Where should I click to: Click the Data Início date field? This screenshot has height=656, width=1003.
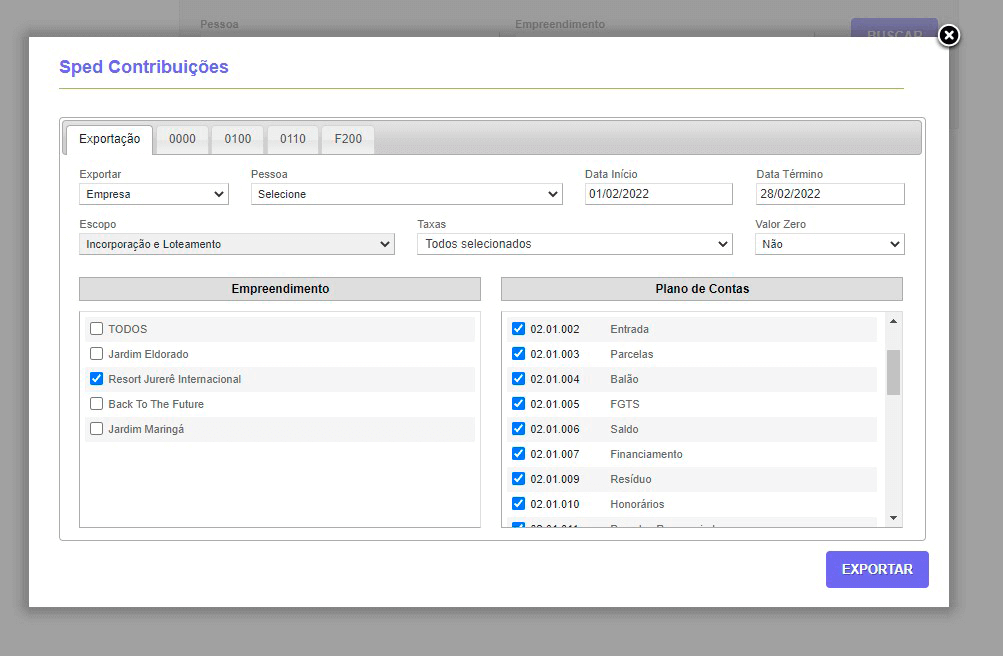tap(658, 194)
